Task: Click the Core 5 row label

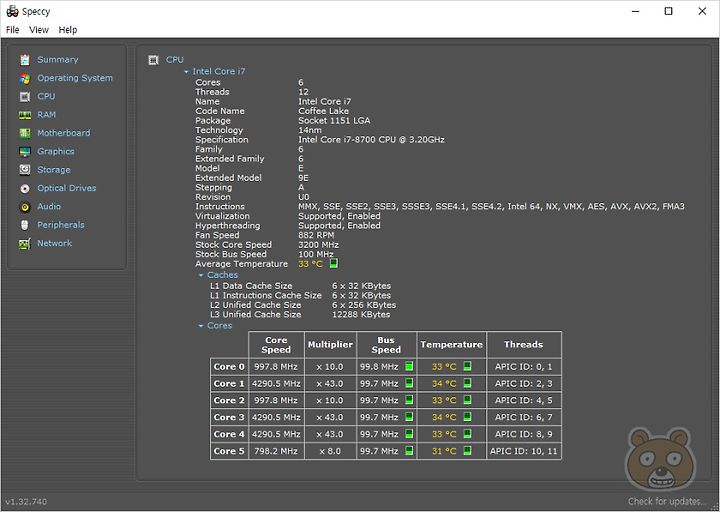Action: pyautogui.click(x=229, y=451)
